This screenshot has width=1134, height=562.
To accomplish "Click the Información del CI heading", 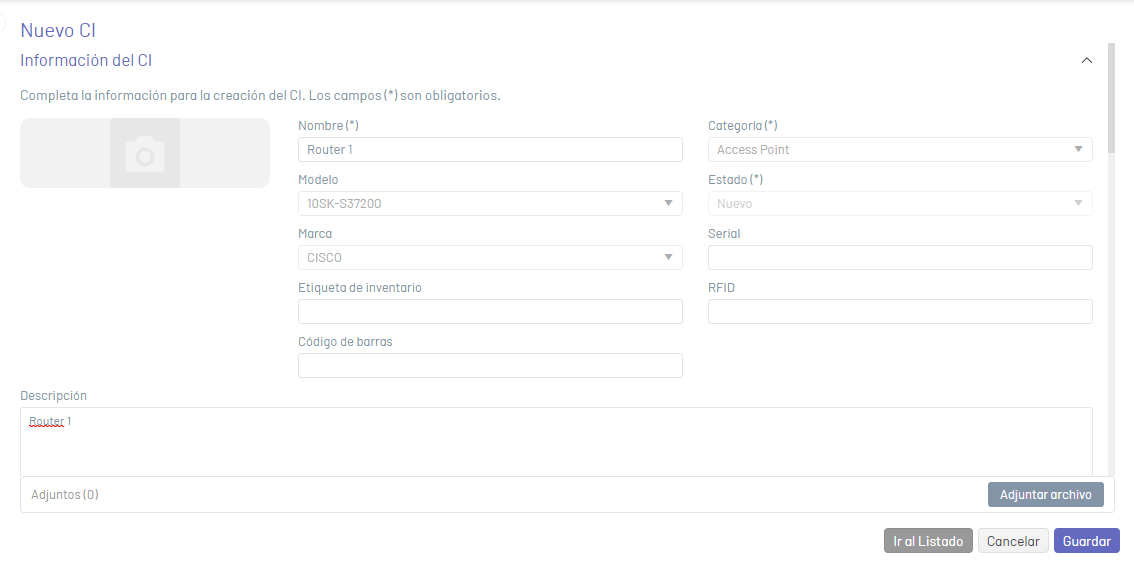I will pos(86,60).
